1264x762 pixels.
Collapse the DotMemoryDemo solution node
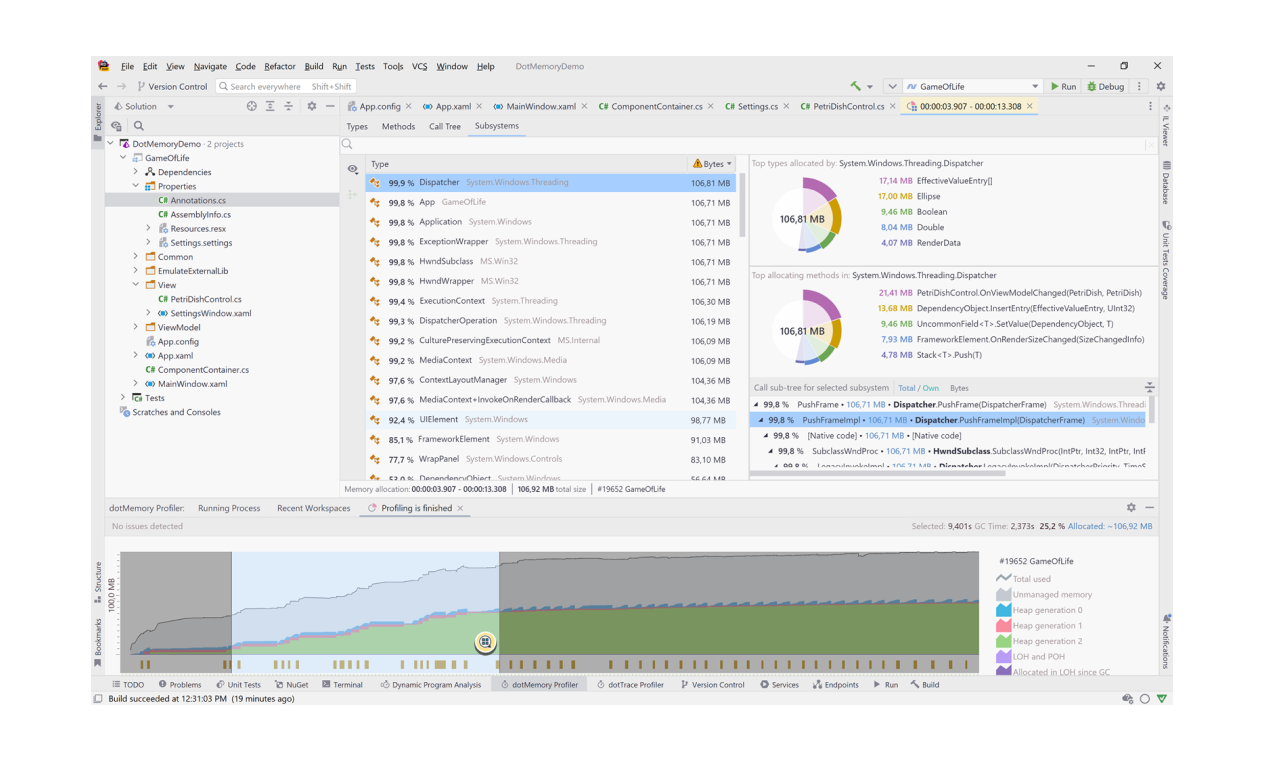coord(111,144)
